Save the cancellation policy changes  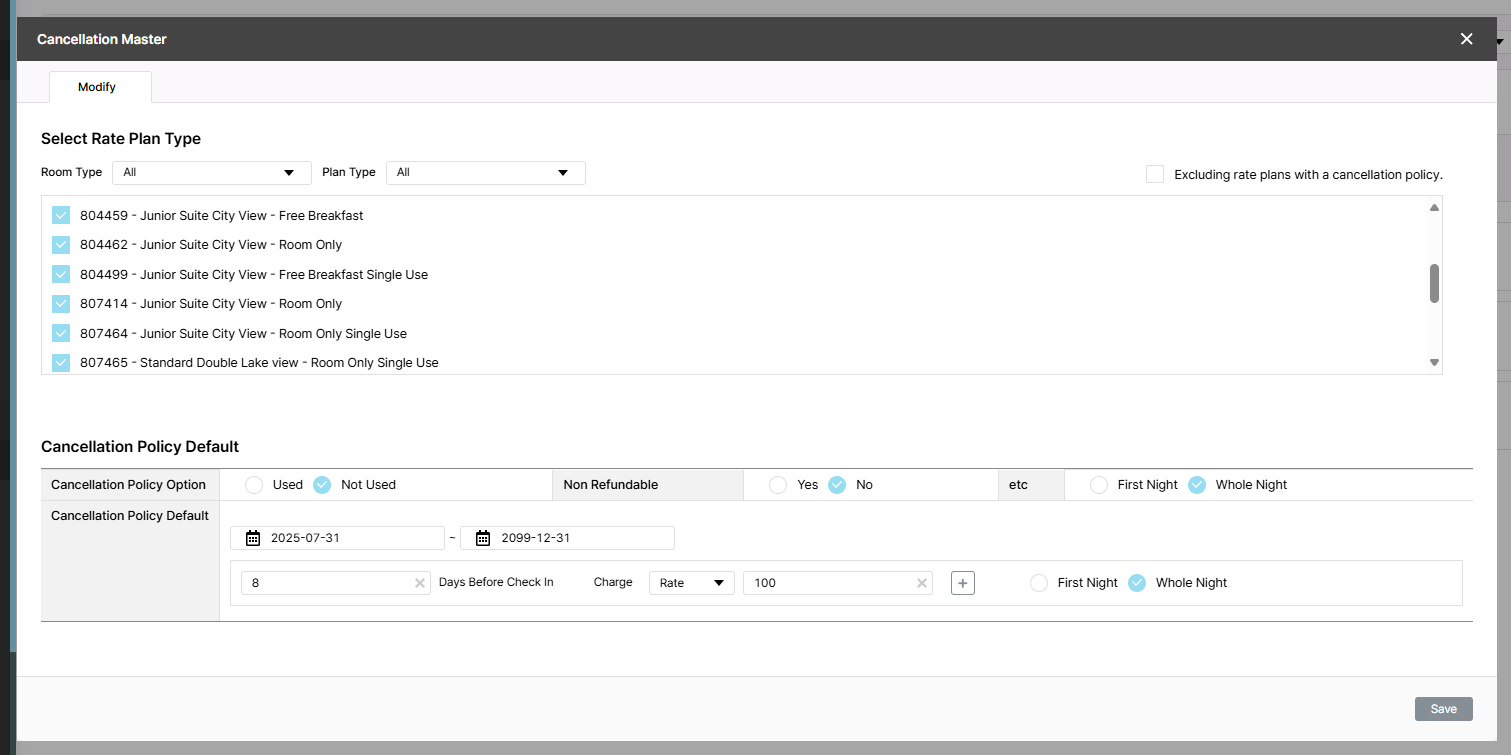click(x=1443, y=709)
